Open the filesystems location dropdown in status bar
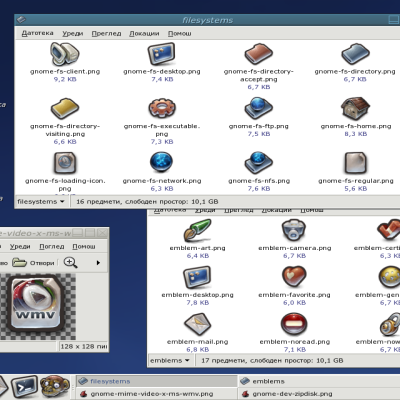This screenshot has height=400, width=400. (x=41, y=202)
